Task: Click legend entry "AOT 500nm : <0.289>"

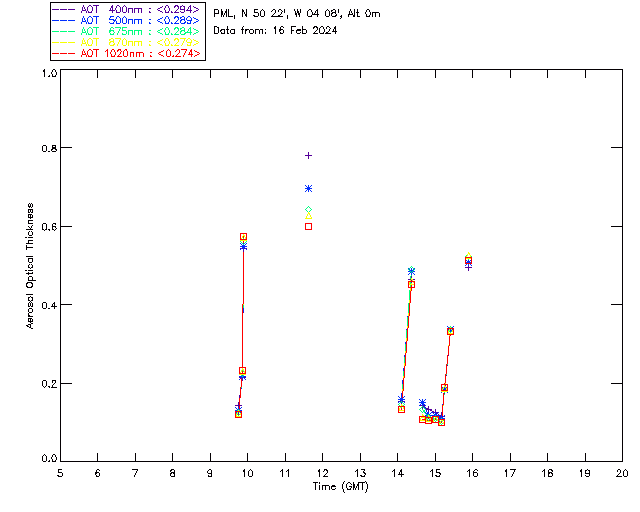Action: click(126, 20)
